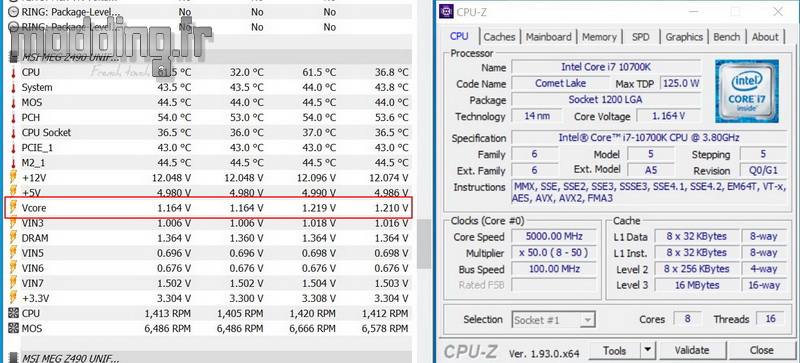This screenshot has height=363, width=800.
Task: Click the lightning icon beside +12V
Action: click(x=13, y=178)
